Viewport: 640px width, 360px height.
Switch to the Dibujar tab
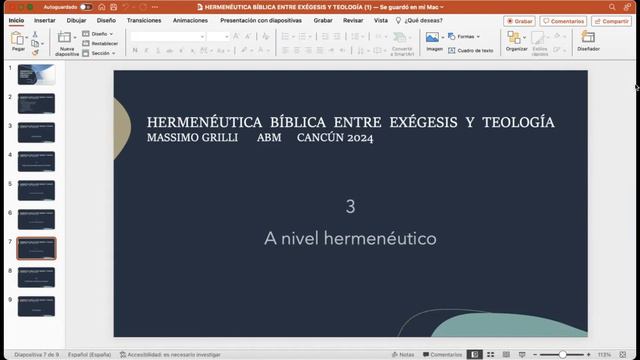tap(76, 20)
